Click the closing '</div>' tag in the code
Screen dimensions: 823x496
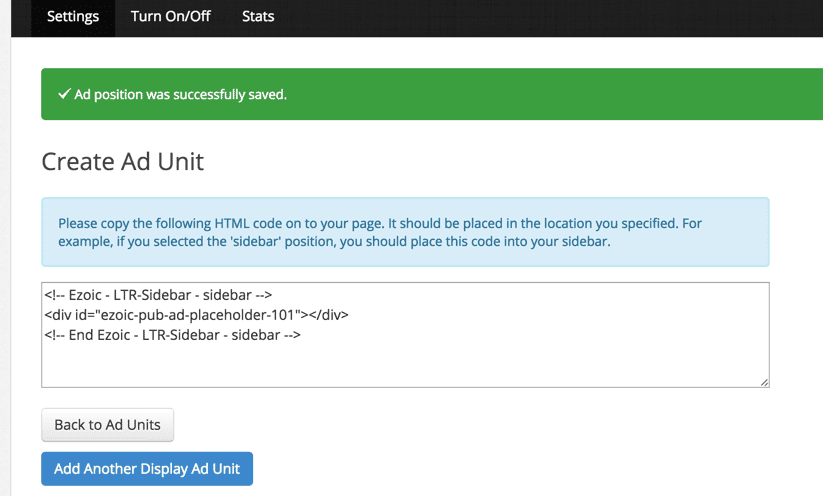click(328, 315)
